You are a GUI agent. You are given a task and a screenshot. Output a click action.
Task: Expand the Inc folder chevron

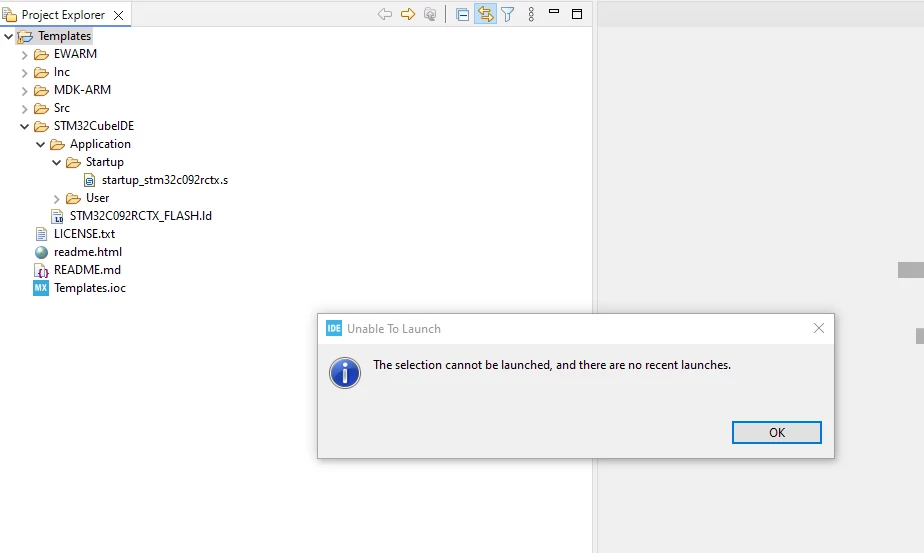coord(24,74)
